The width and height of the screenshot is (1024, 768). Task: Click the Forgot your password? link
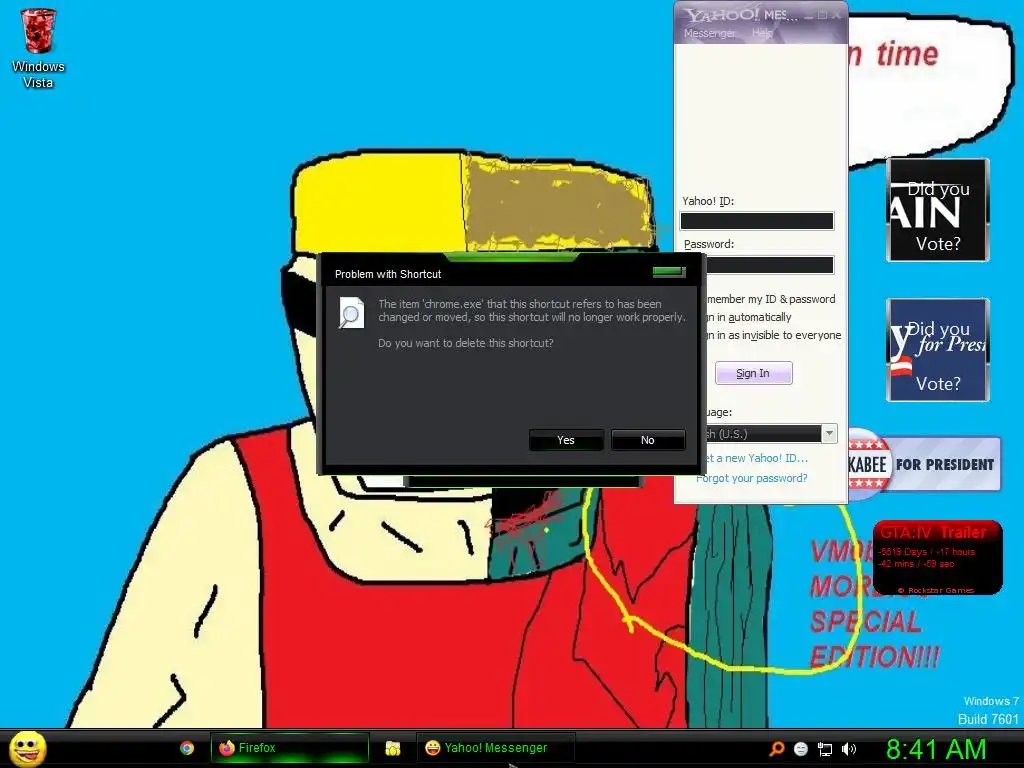pos(752,478)
